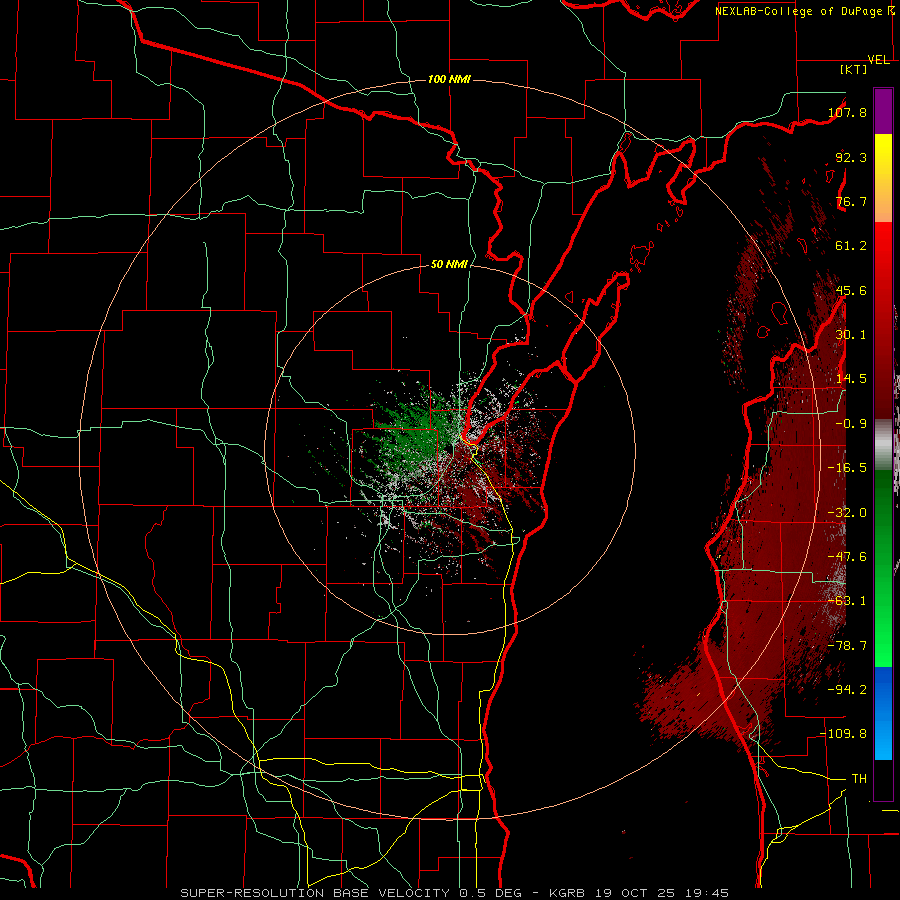The width and height of the screenshot is (900, 900).
Task: Click the -47.6 velocity scale value
Action: [x=847, y=557]
